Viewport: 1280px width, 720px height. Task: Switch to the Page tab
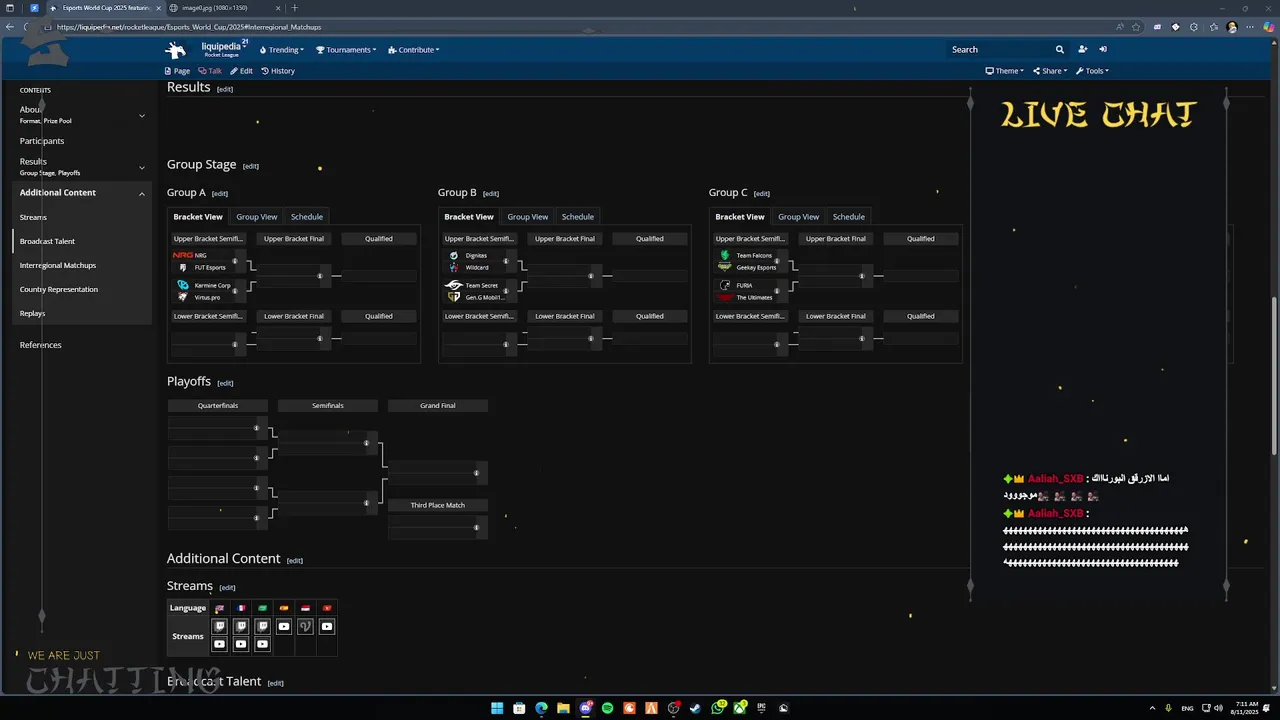point(177,71)
